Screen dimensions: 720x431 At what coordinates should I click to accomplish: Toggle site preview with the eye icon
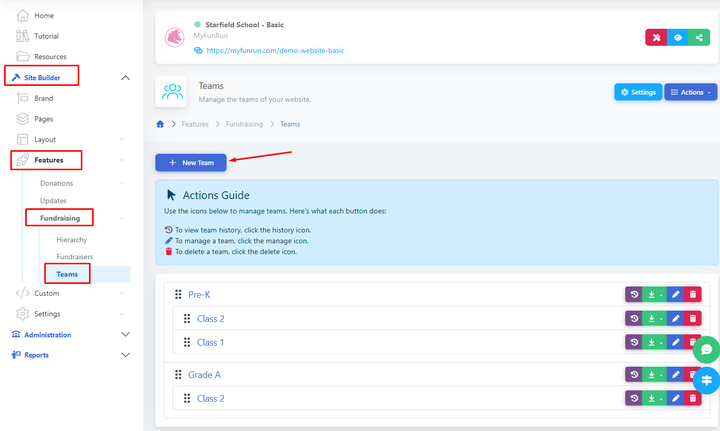pos(678,37)
